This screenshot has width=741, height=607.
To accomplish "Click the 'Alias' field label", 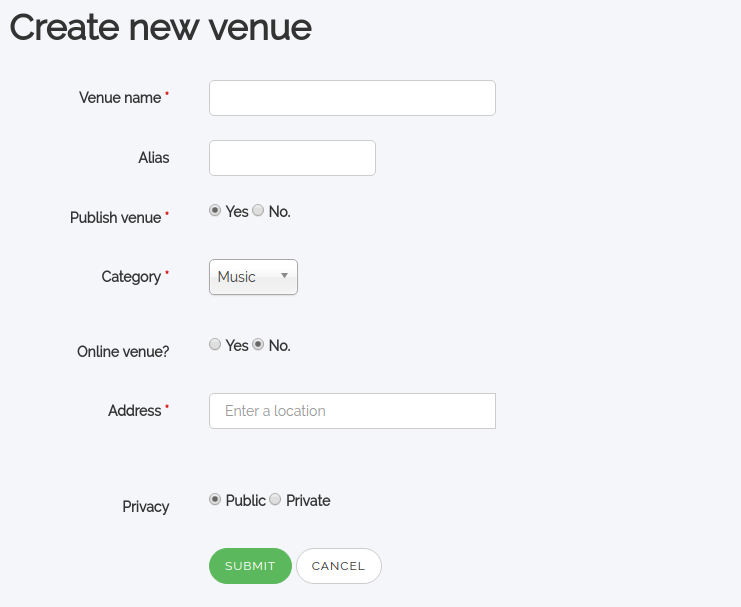I will click(x=154, y=158).
